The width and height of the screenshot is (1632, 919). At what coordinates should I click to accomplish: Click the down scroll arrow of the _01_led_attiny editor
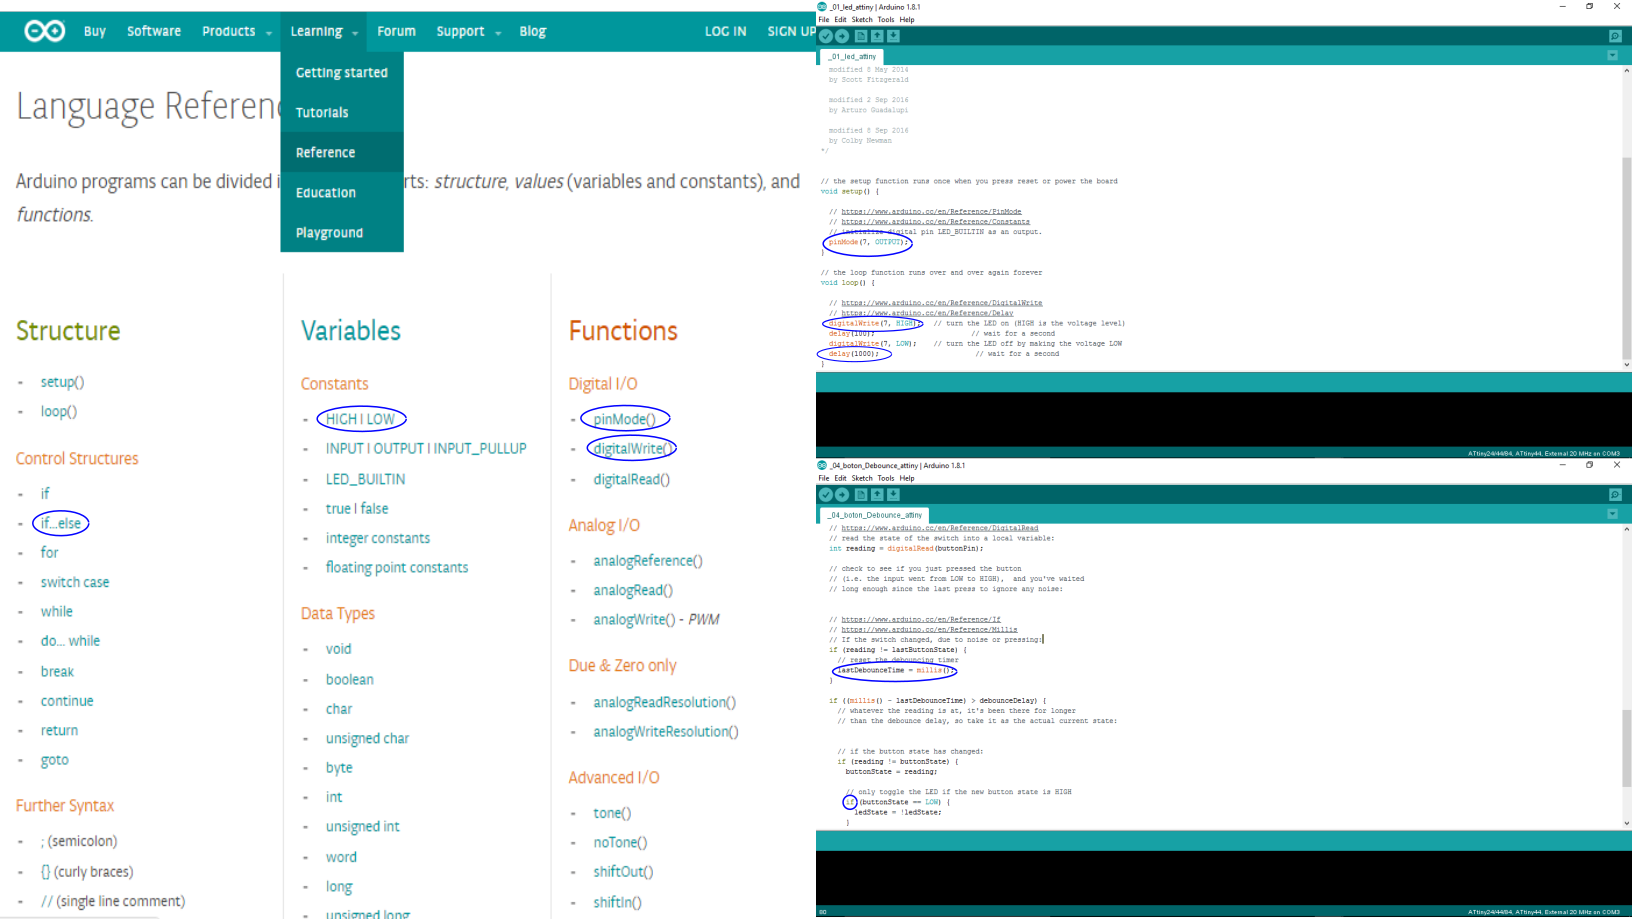pyautogui.click(x=1627, y=365)
